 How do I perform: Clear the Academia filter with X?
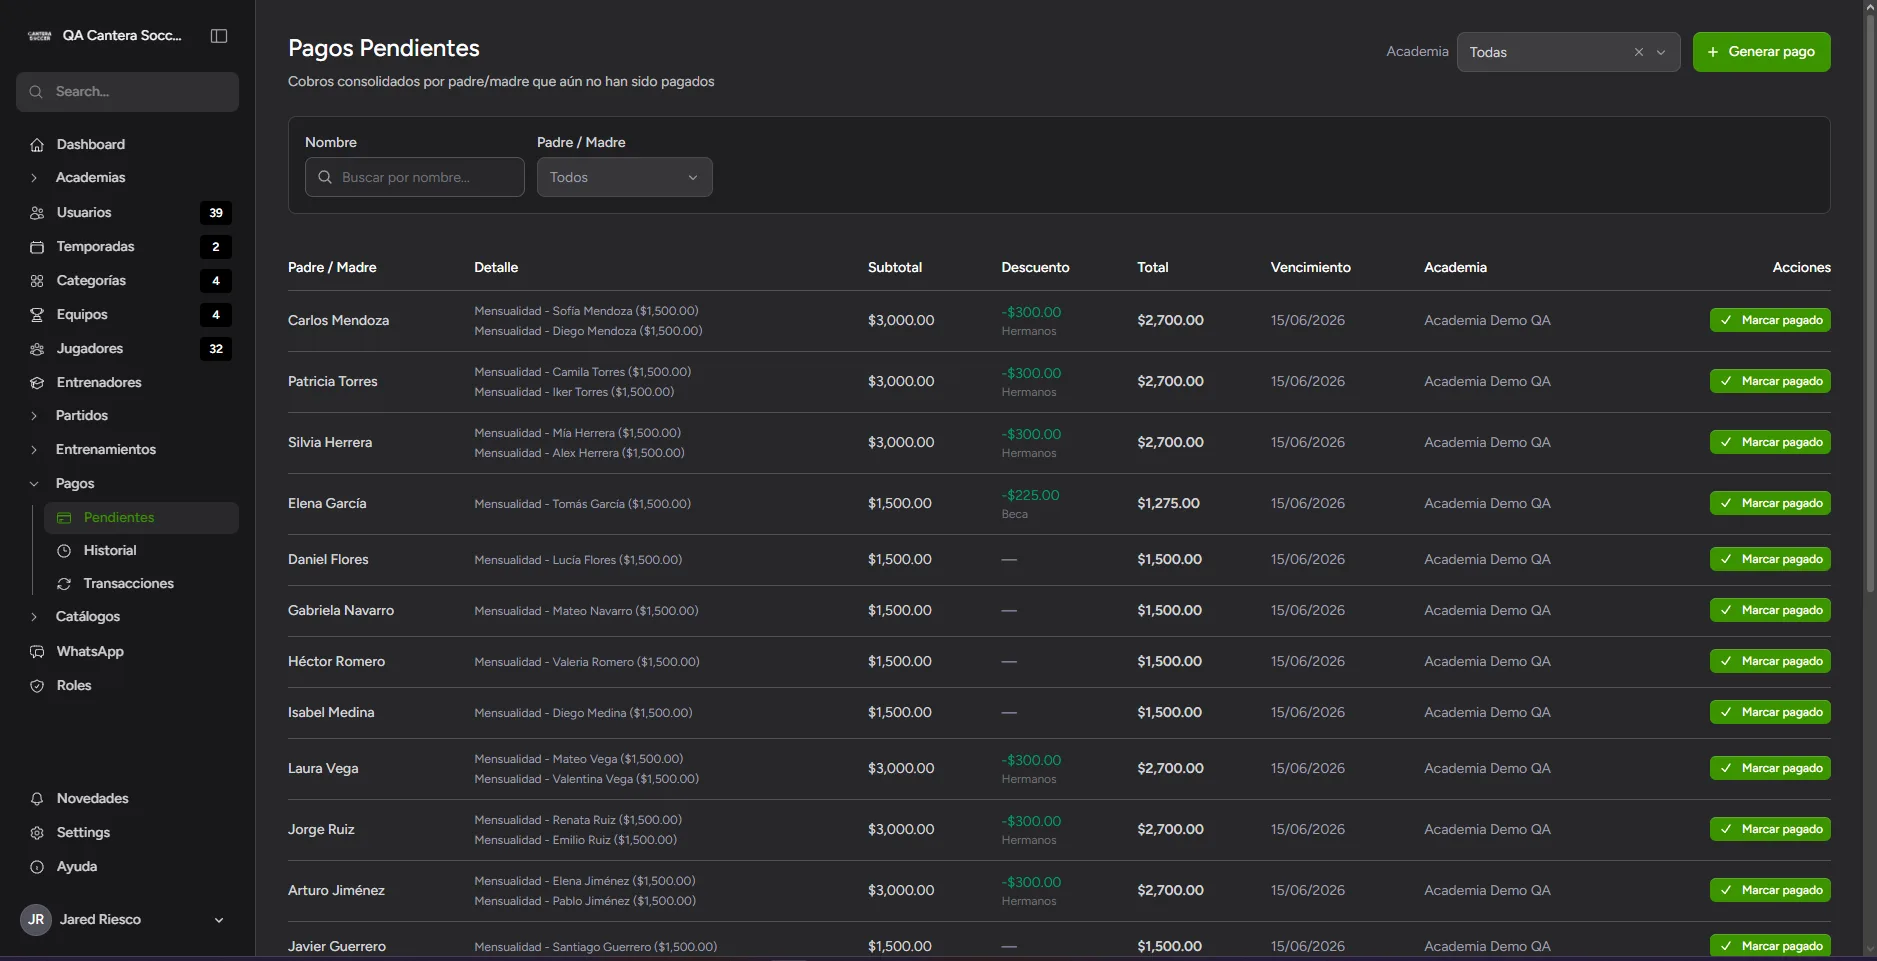(x=1639, y=52)
